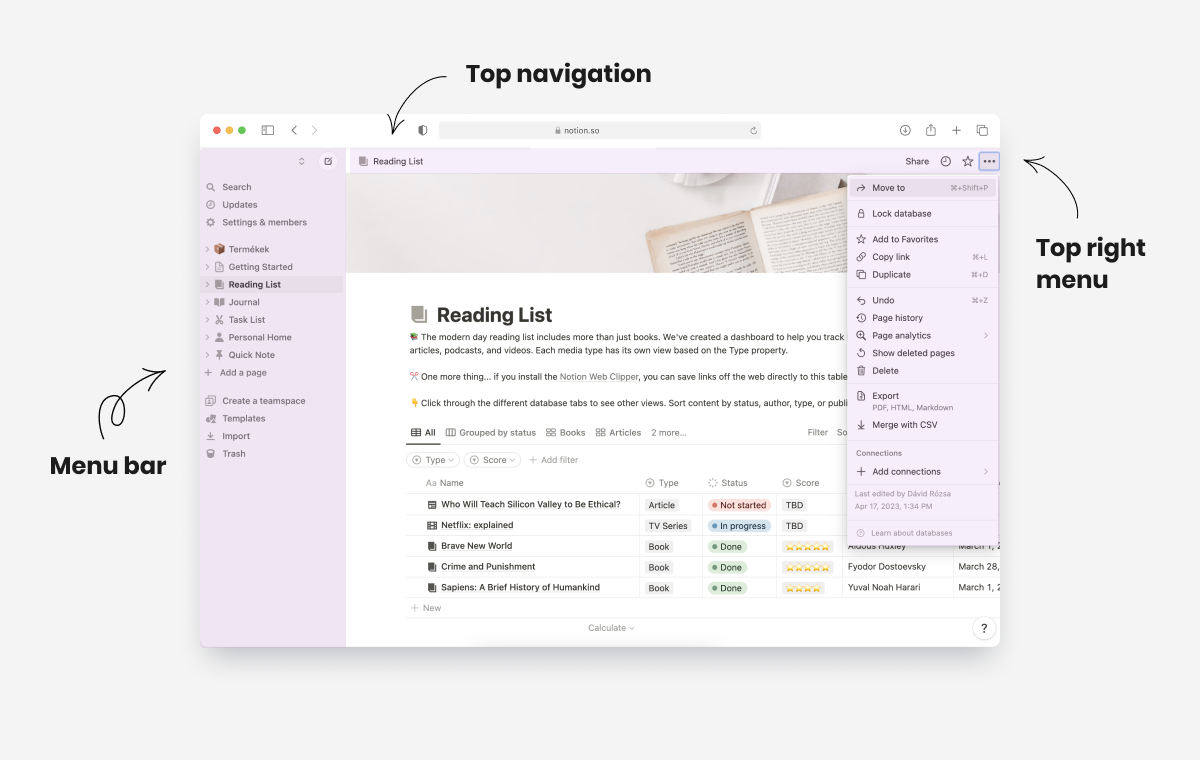
Task: Expand the Task List page tree
Action: tap(208, 320)
